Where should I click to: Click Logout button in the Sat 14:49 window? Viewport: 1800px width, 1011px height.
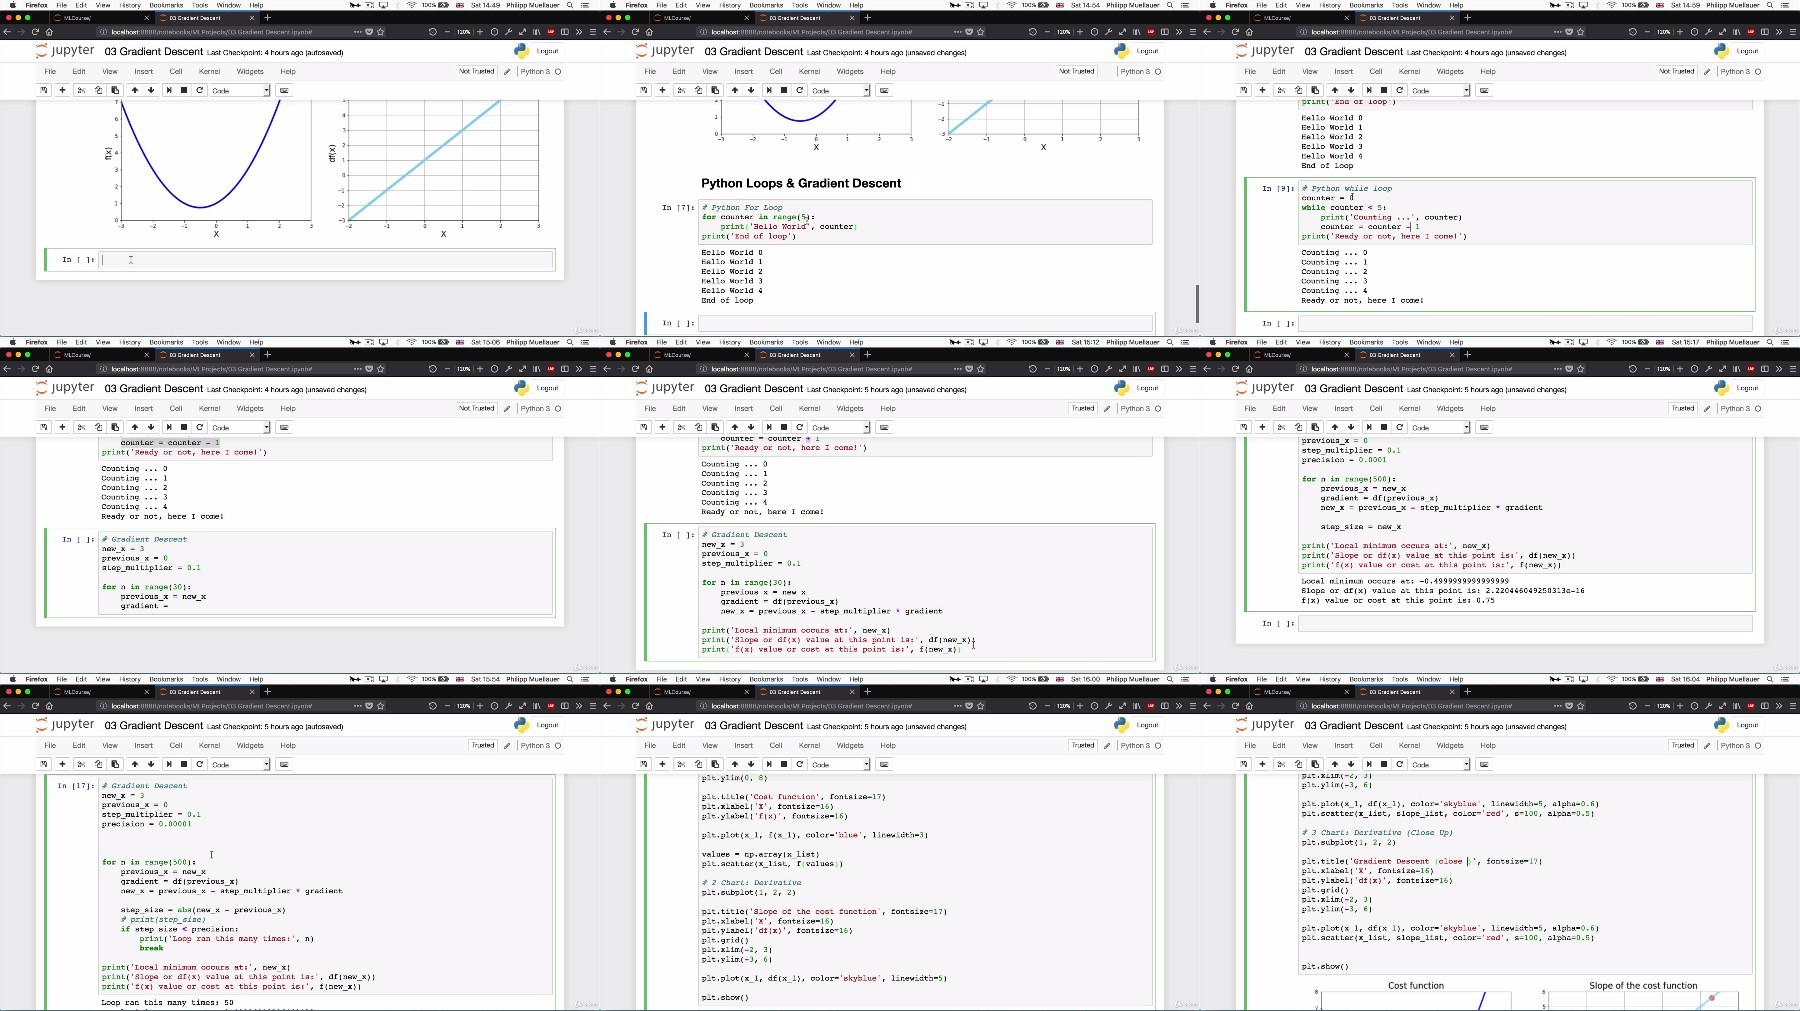coord(547,51)
